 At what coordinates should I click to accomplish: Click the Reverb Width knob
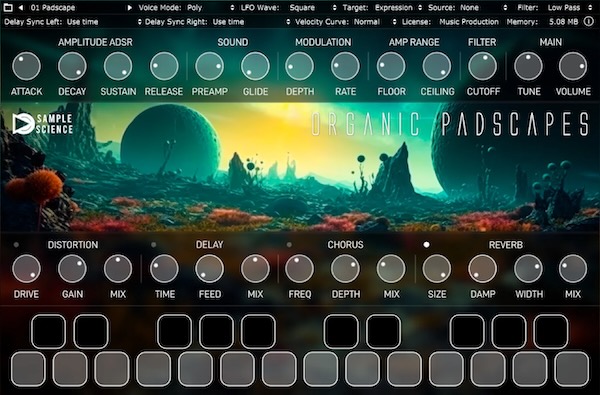528,269
